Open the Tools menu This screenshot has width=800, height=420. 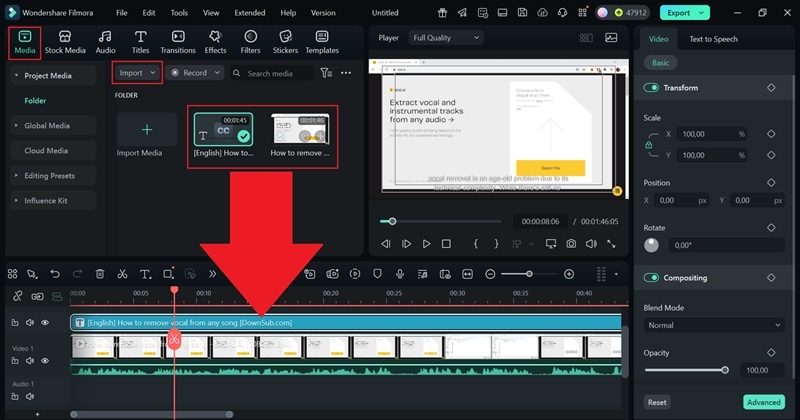[179, 13]
